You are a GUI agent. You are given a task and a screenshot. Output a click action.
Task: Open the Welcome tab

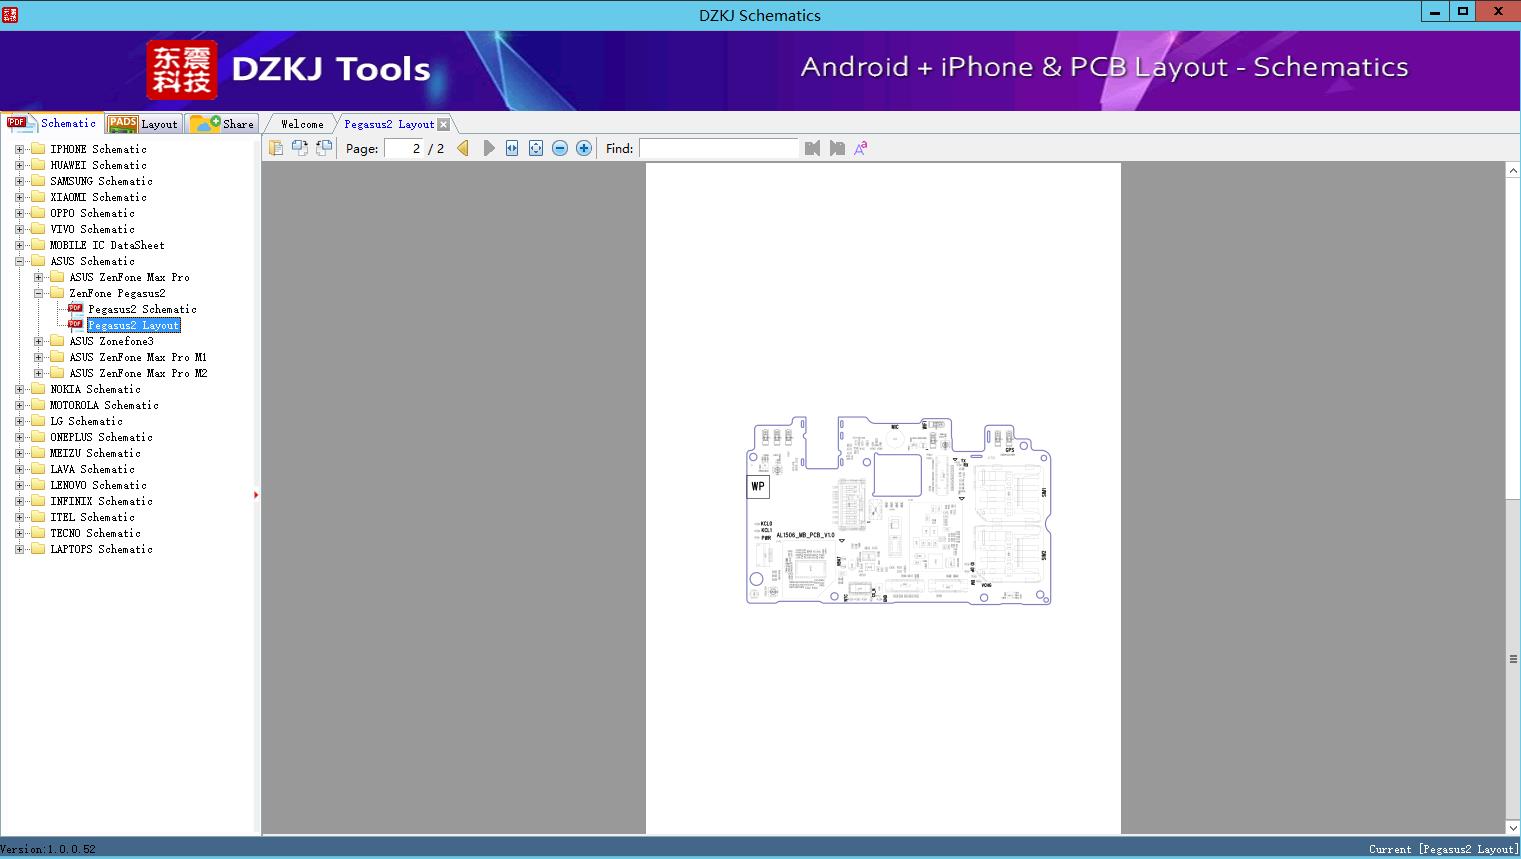click(x=302, y=124)
